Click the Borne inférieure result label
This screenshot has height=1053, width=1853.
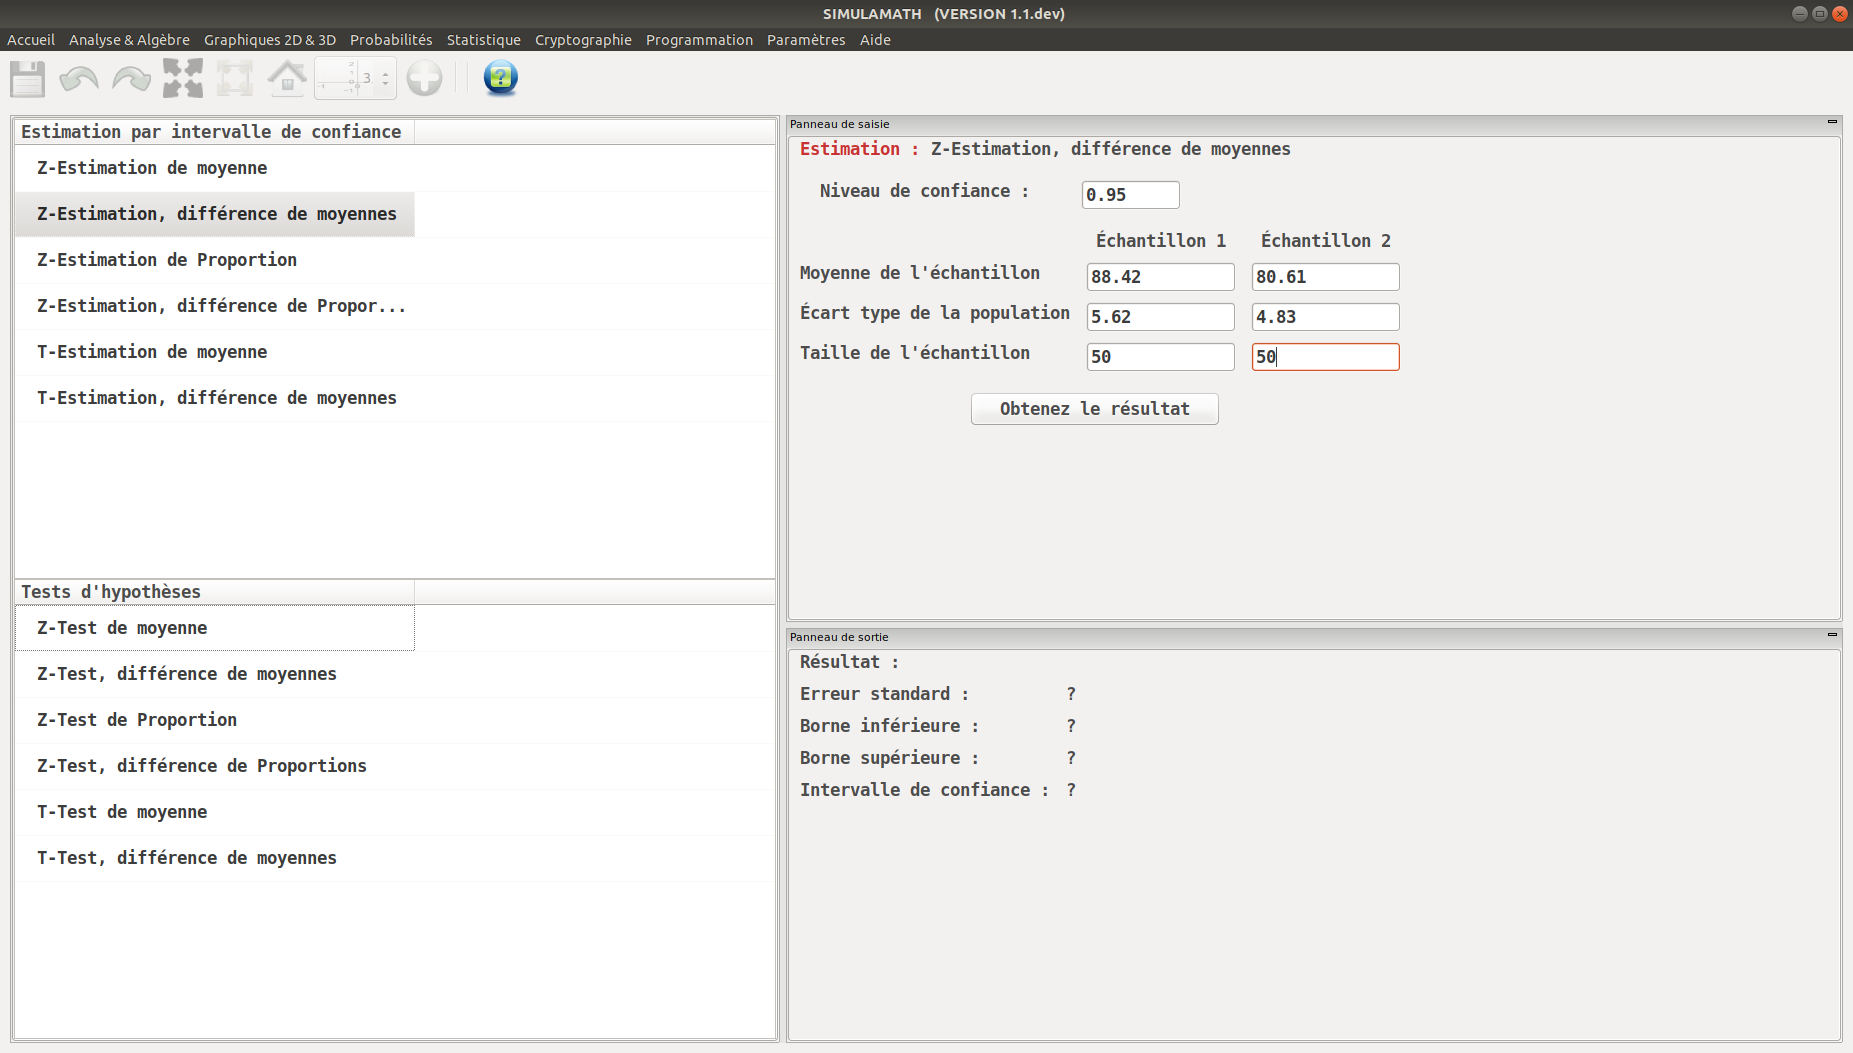click(x=889, y=726)
